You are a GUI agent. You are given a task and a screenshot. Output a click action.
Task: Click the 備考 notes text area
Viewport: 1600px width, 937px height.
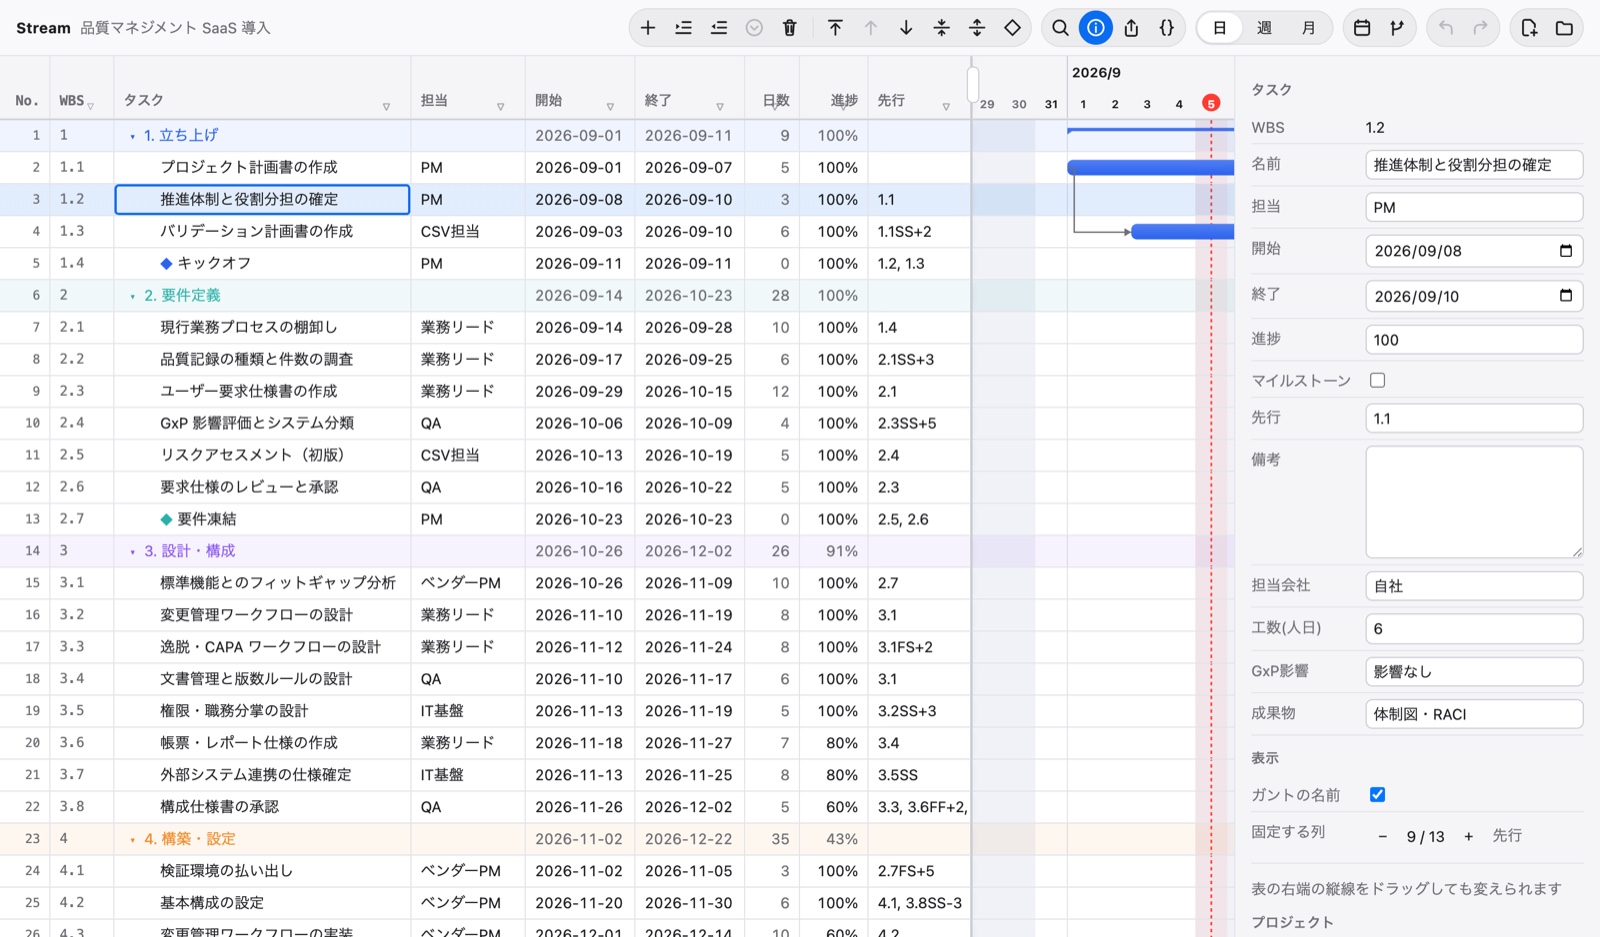pyautogui.click(x=1474, y=502)
